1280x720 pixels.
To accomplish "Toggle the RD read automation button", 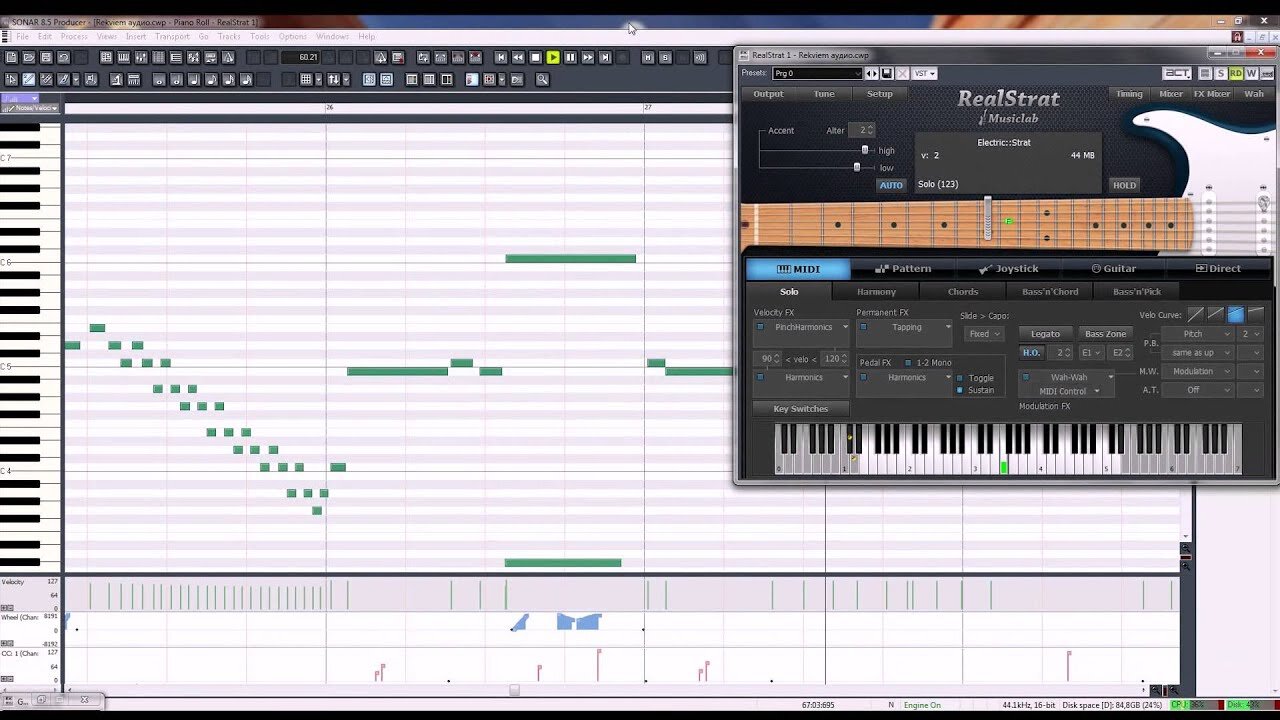I will pos(1236,73).
